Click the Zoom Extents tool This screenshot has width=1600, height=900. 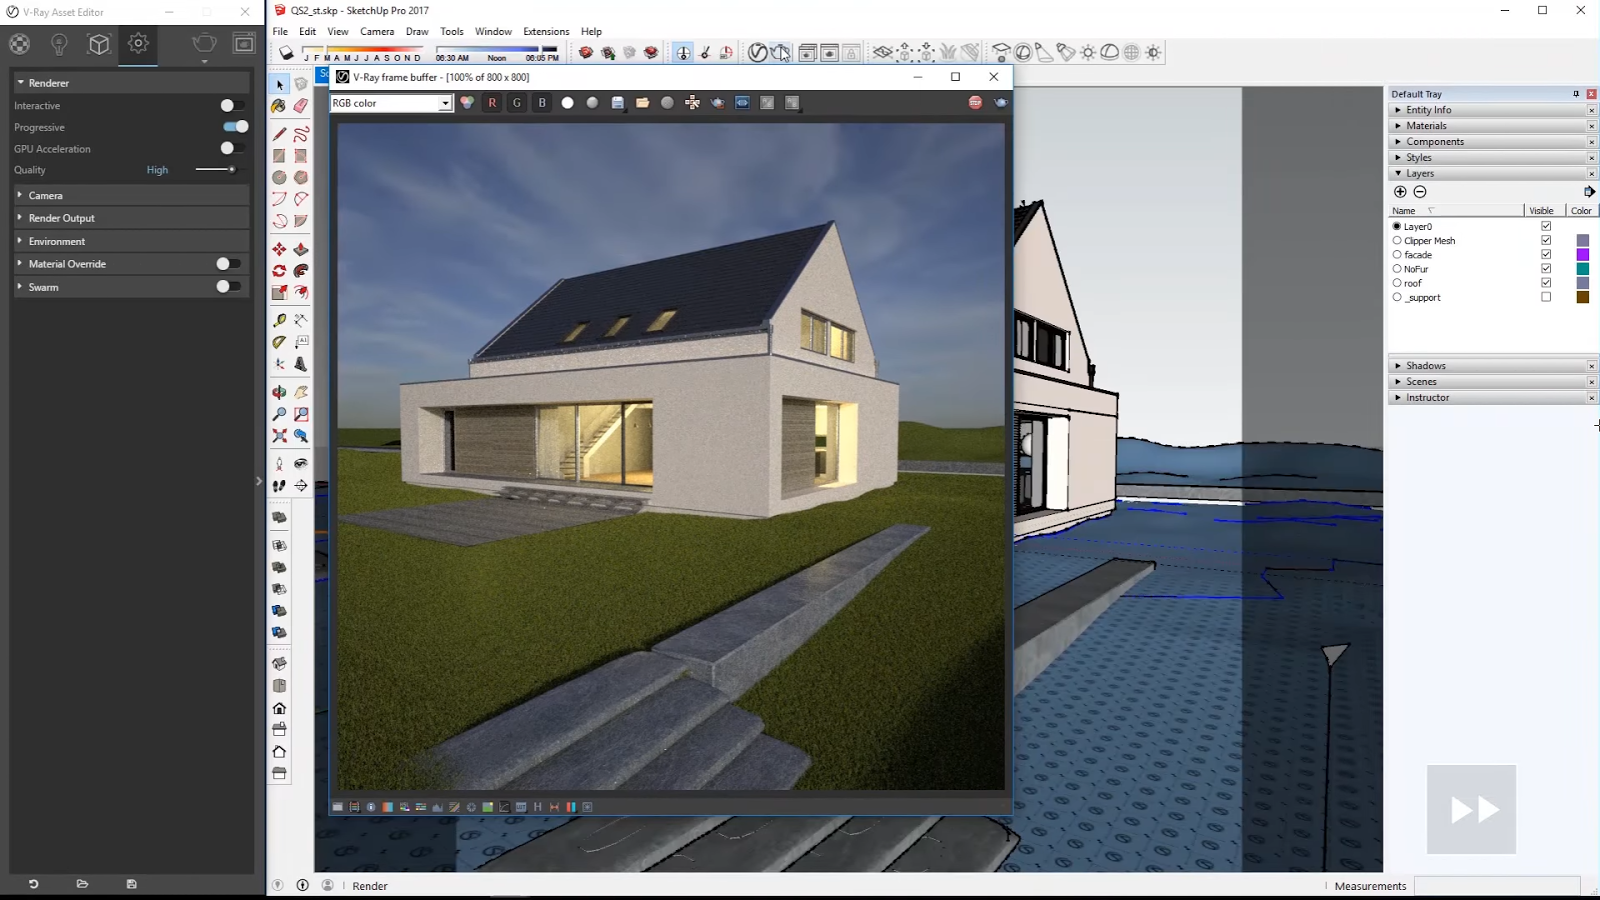(x=279, y=436)
